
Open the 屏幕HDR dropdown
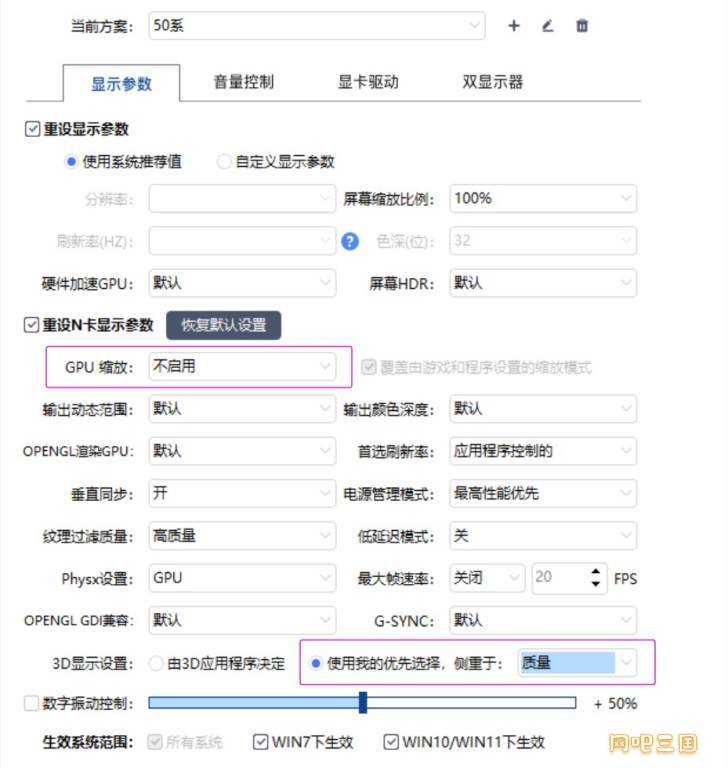(x=543, y=283)
